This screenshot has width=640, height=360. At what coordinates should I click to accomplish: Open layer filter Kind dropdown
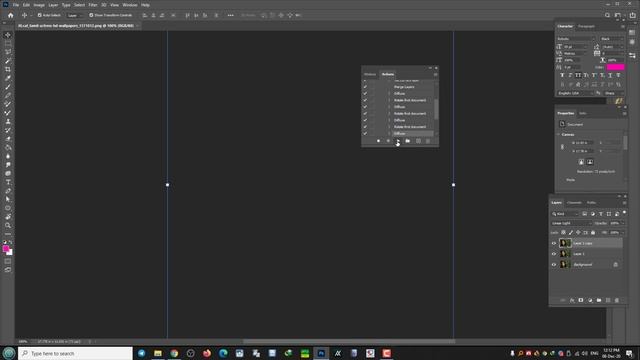[x=565, y=214]
